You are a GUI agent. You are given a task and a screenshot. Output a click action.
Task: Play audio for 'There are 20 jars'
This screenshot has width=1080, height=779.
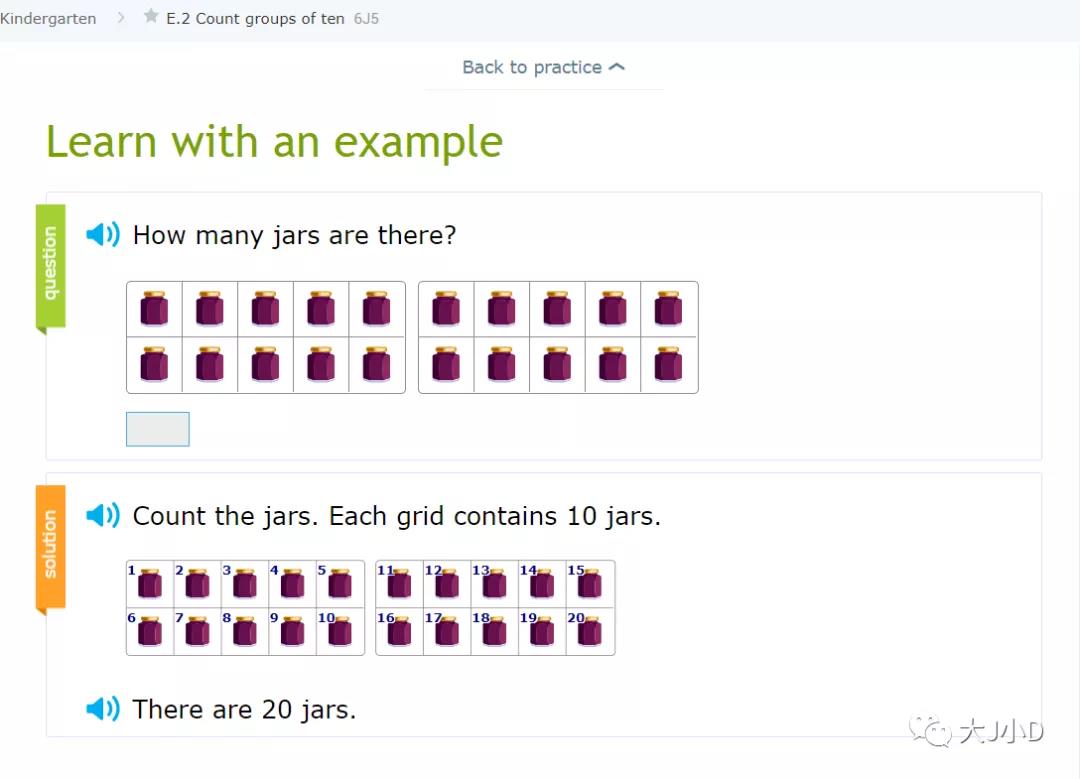pos(102,709)
